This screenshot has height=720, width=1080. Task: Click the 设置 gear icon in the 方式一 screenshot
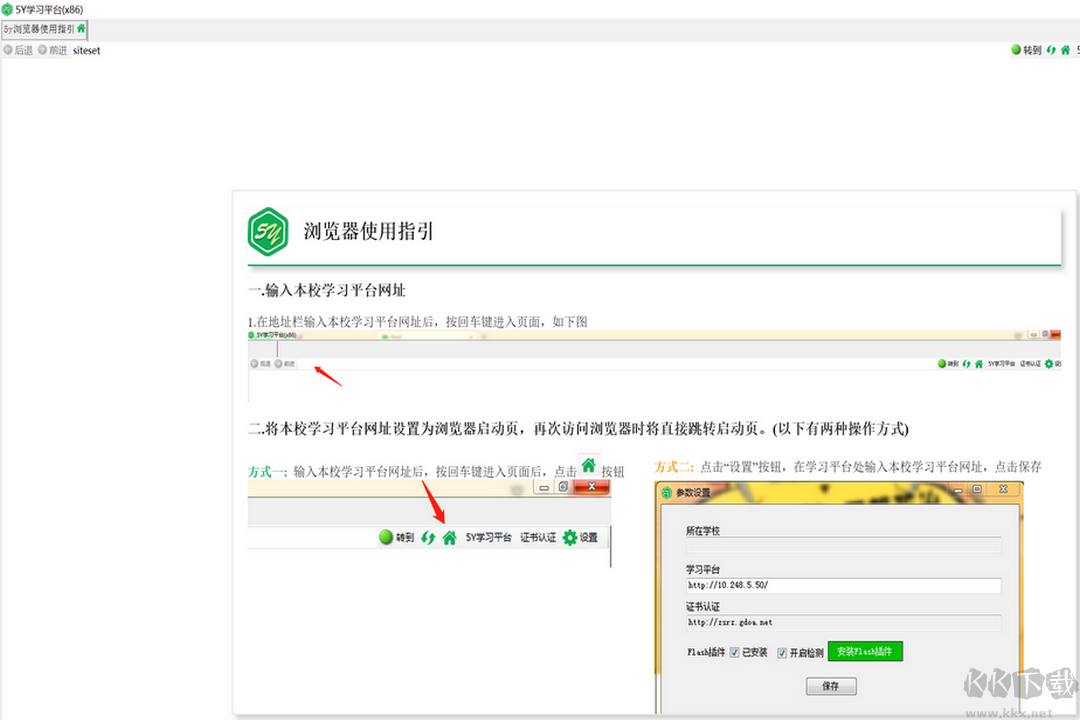(569, 537)
